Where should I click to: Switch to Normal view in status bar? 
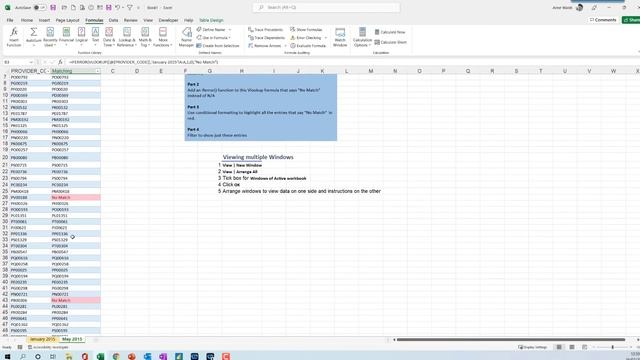[x=559, y=347]
